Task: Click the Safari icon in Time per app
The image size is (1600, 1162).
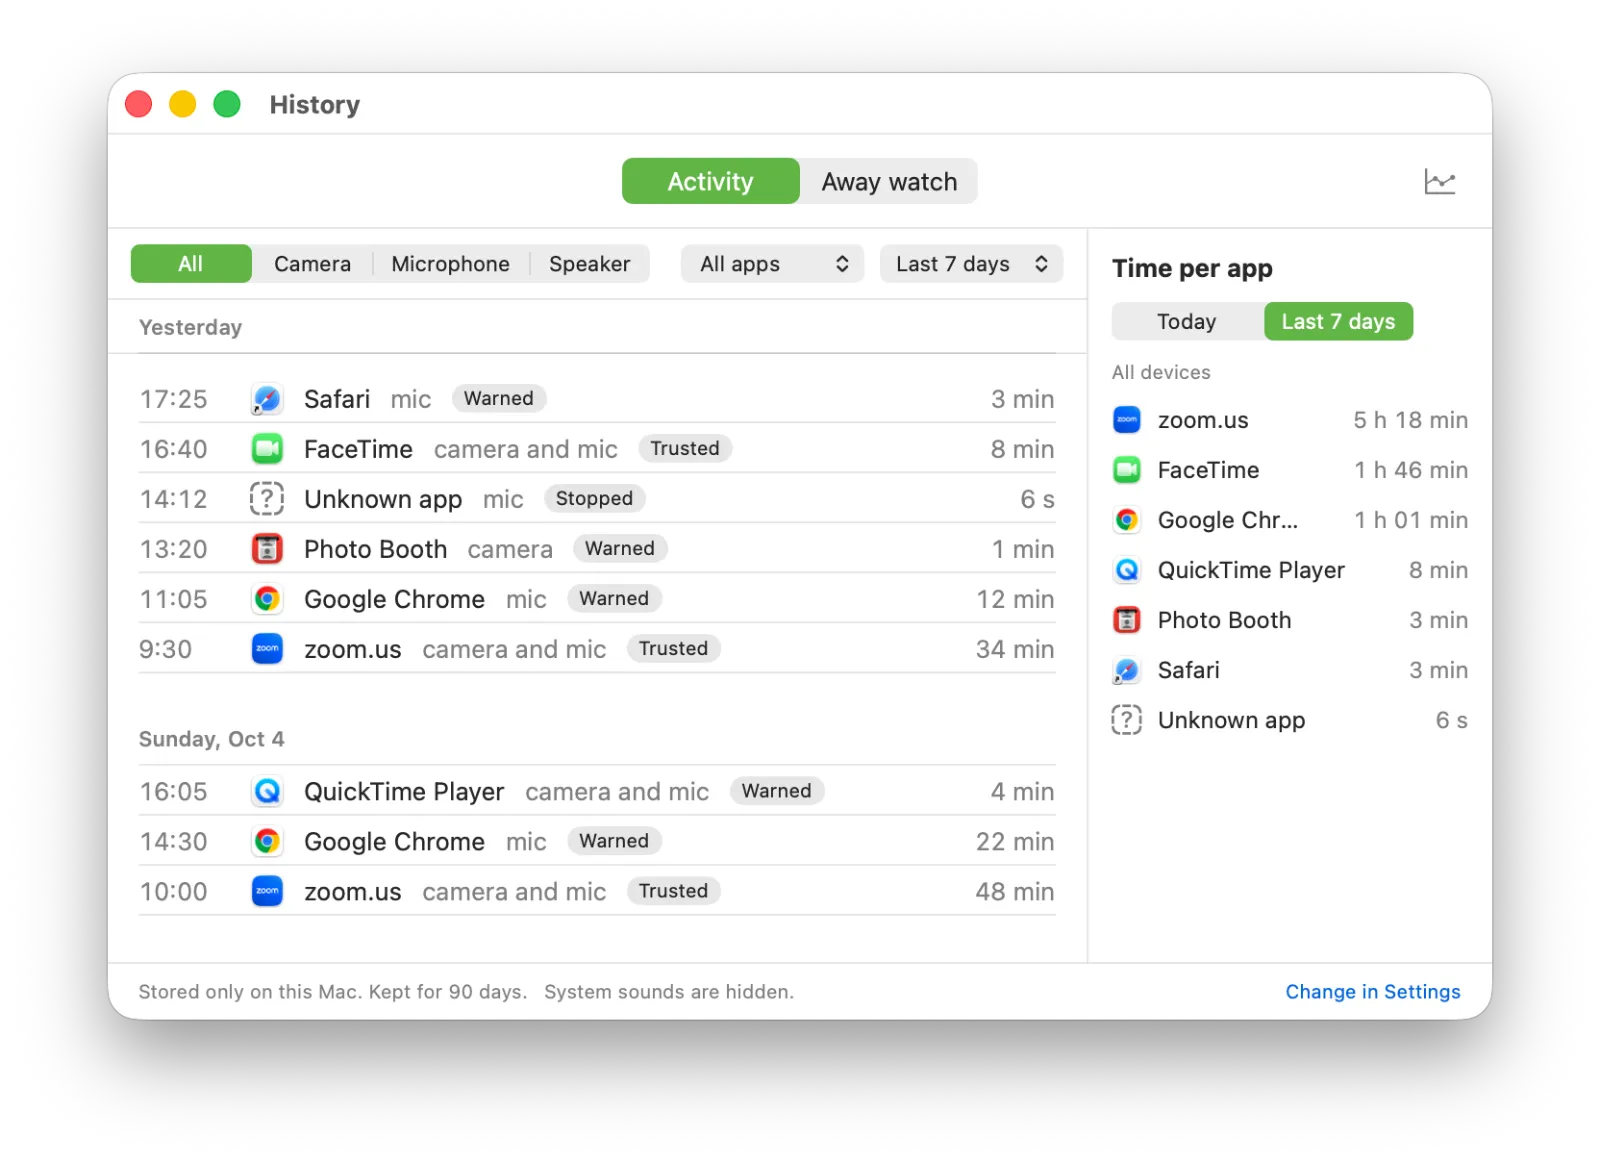Action: click(x=1127, y=670)
